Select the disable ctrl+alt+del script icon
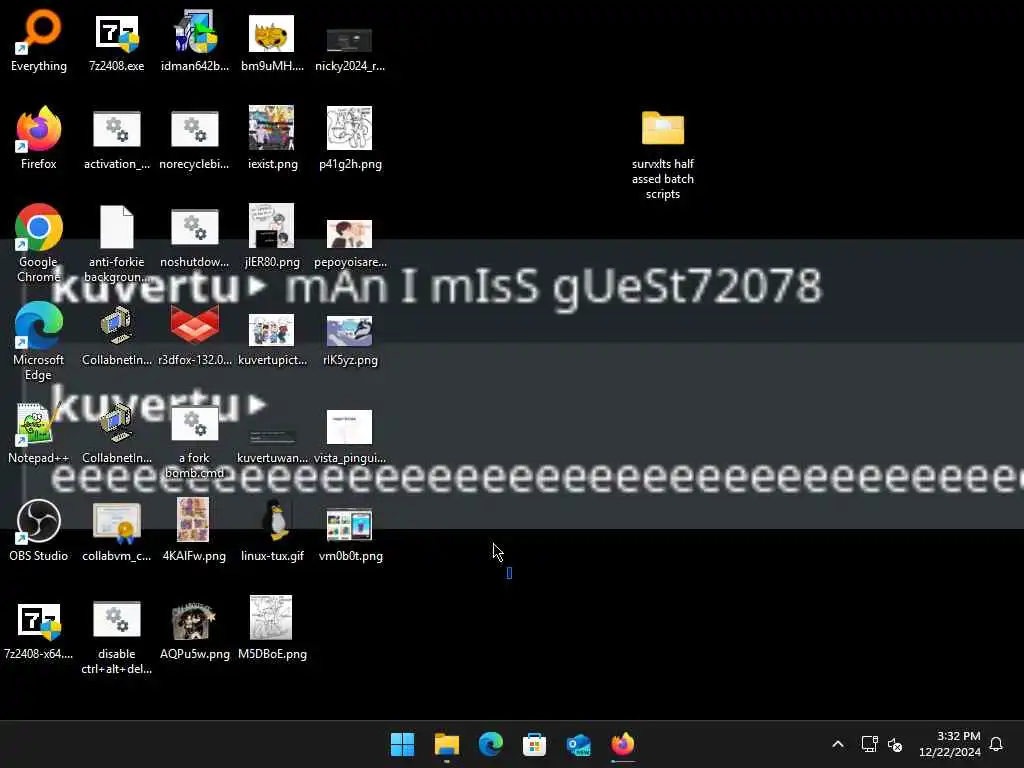This screenshot has width=1024, height=768. pyautogui.click(x=116, y=635)
